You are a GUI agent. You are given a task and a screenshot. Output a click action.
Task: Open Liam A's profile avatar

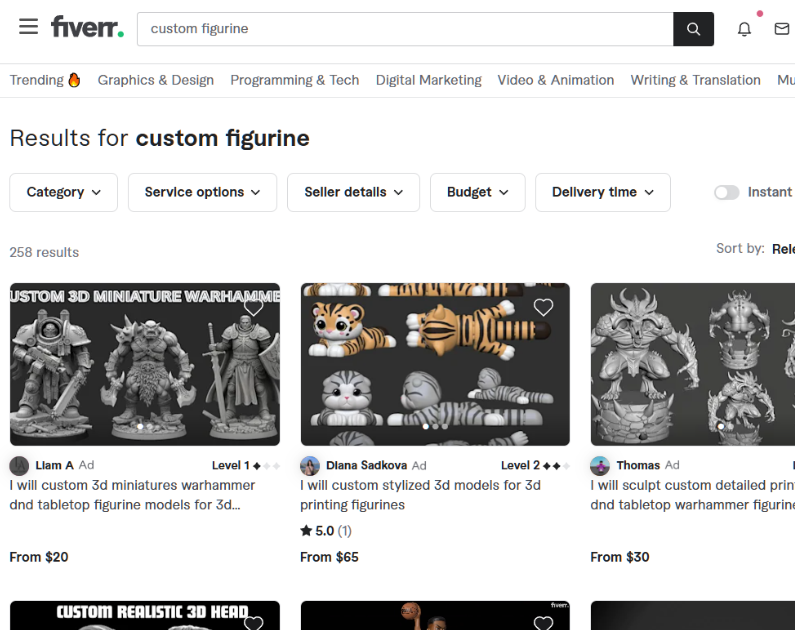pyautogui.click(x=19, y=465)
